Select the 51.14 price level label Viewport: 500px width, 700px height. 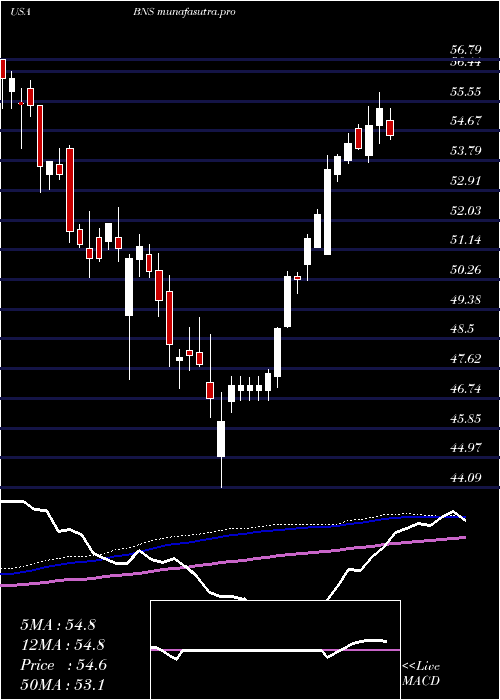(466, 240)
